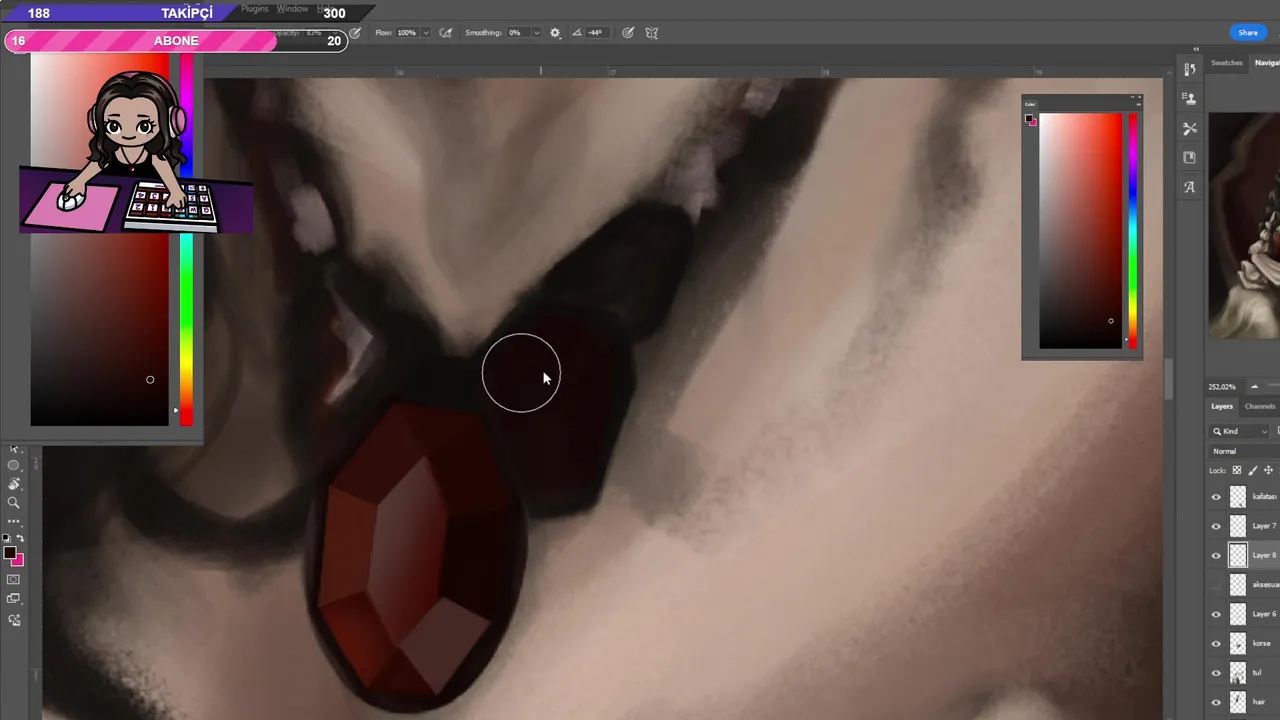The width and height of the screenshot is (1280, 720).
Task: Open the Clone Source stamp panel icon
Action: tap(1189, 99)
